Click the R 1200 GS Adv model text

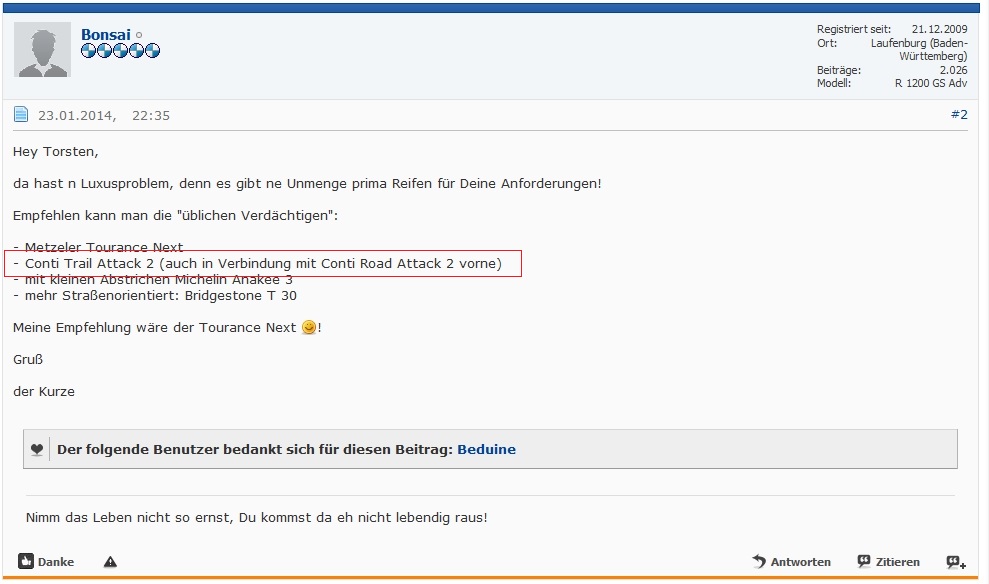pos(930,84)
